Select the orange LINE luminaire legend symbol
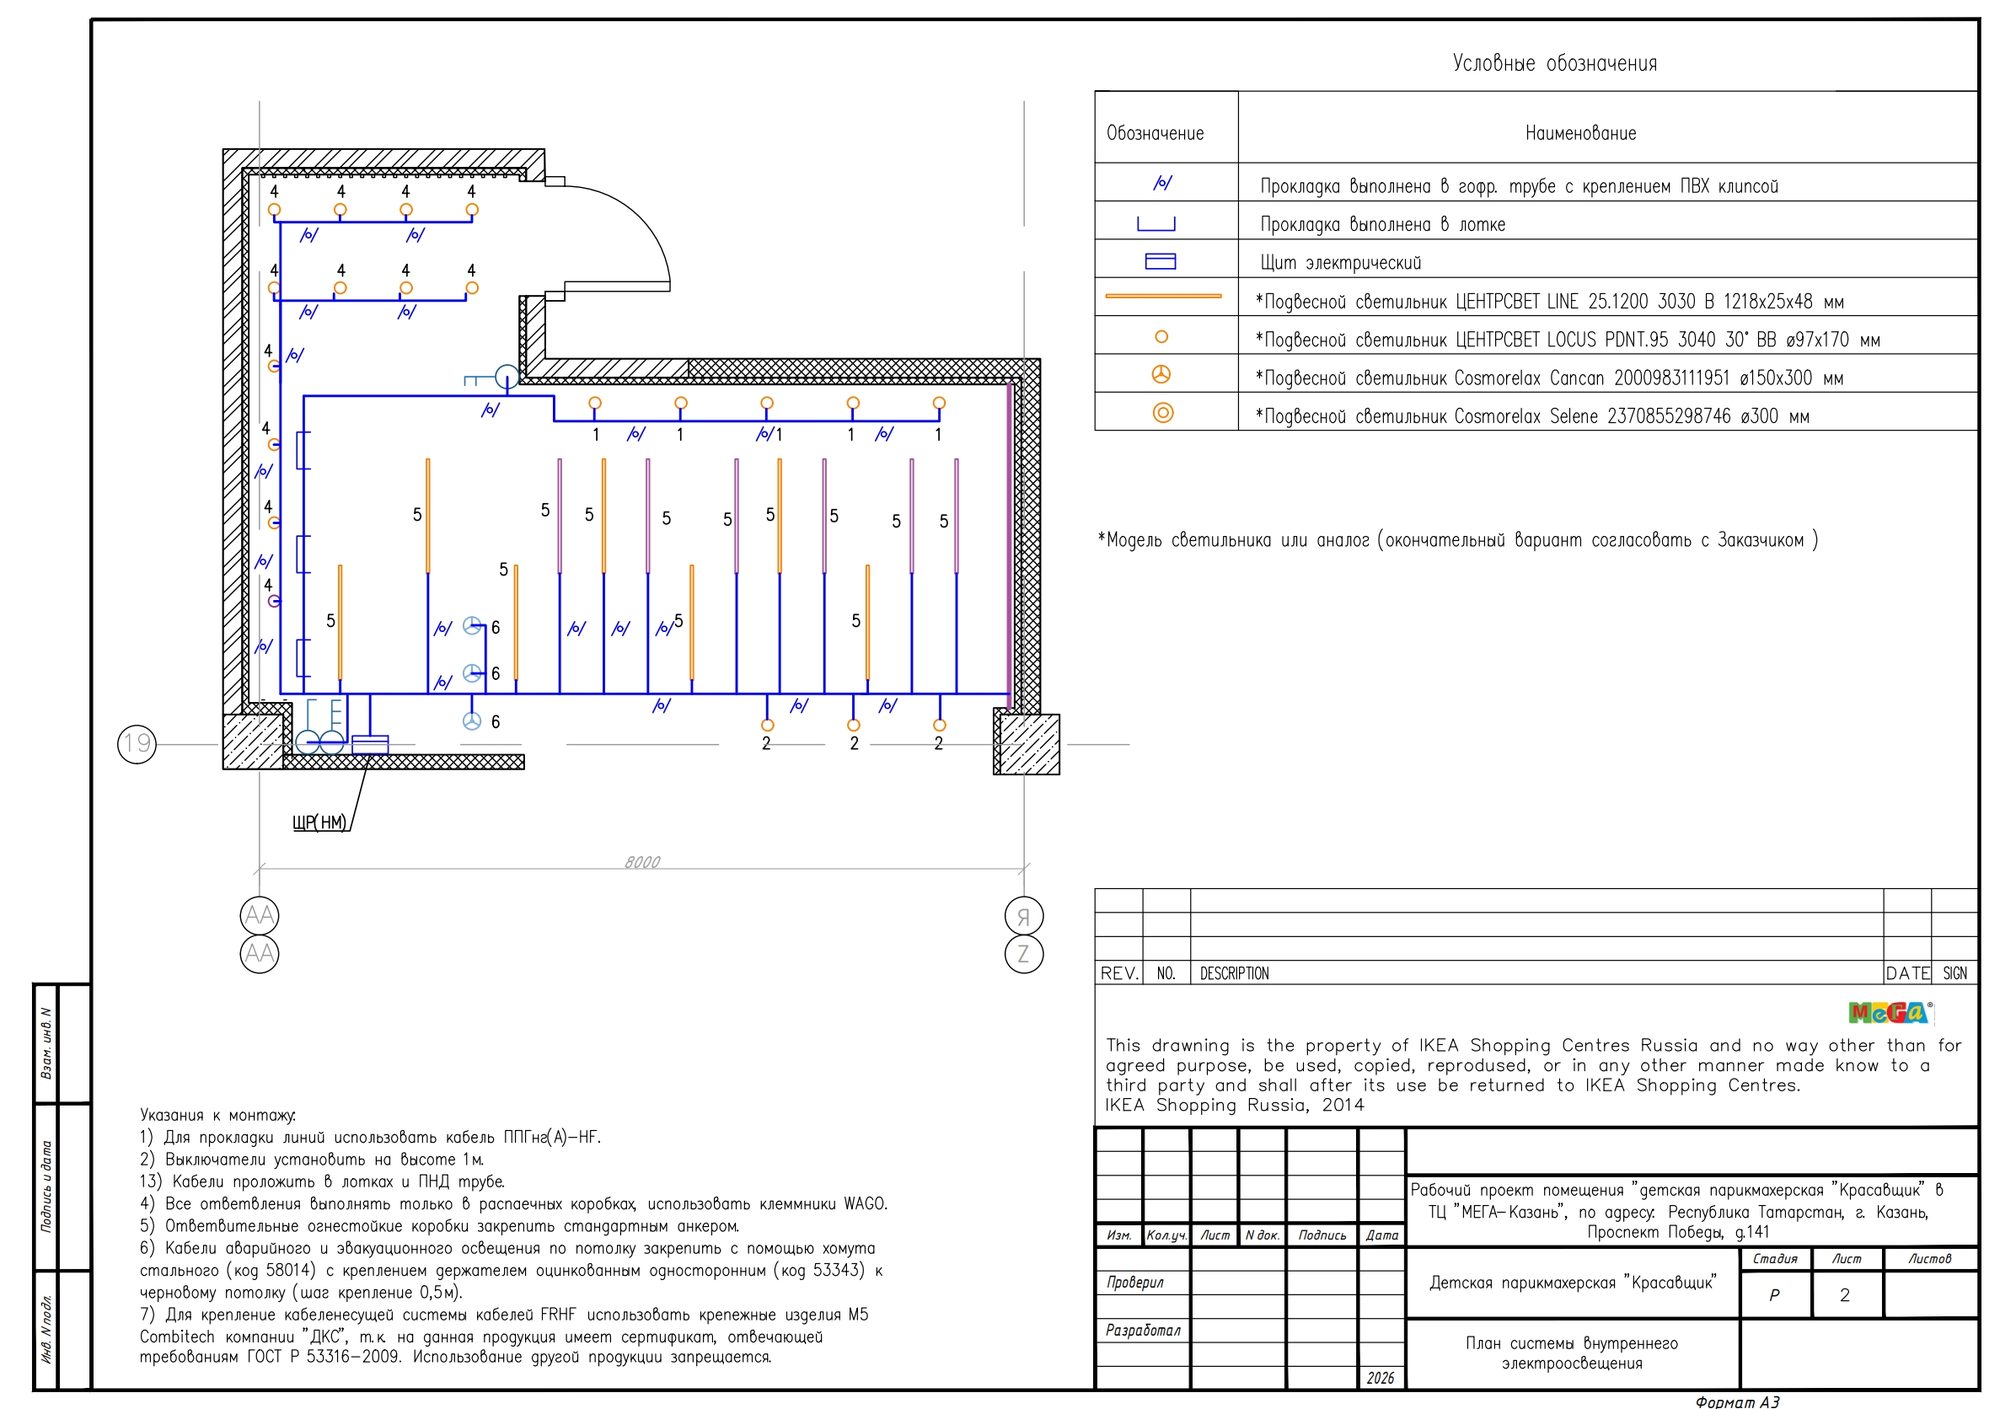2000x1409 pixels. coord(1163,296)
